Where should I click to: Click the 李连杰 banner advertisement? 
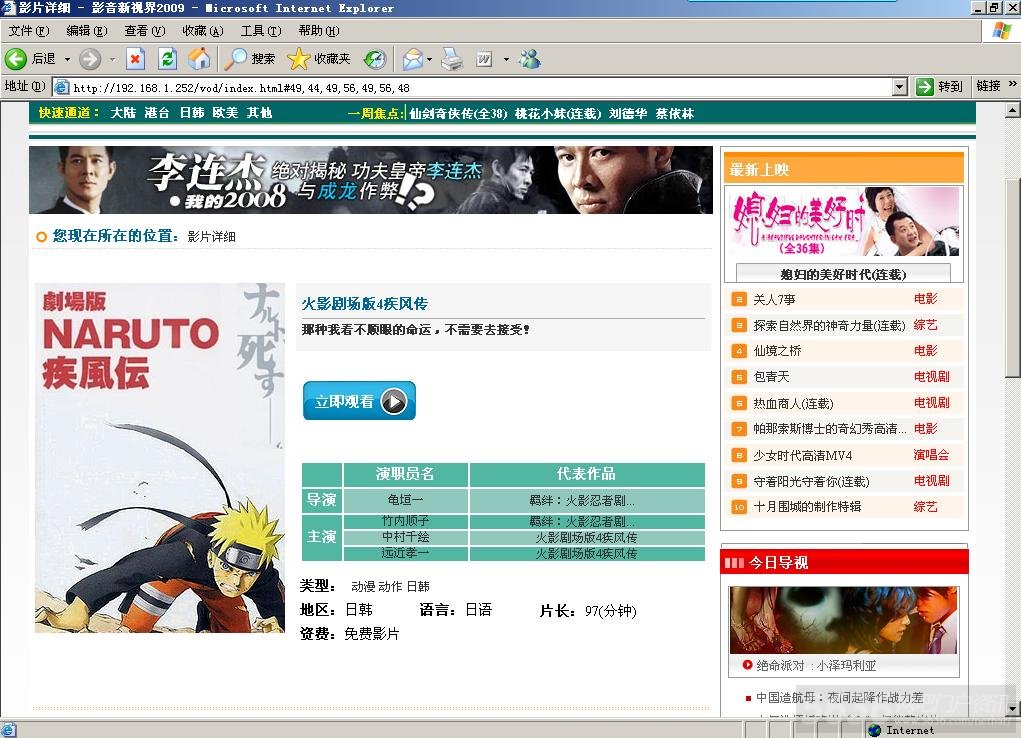tap(371, 180)
